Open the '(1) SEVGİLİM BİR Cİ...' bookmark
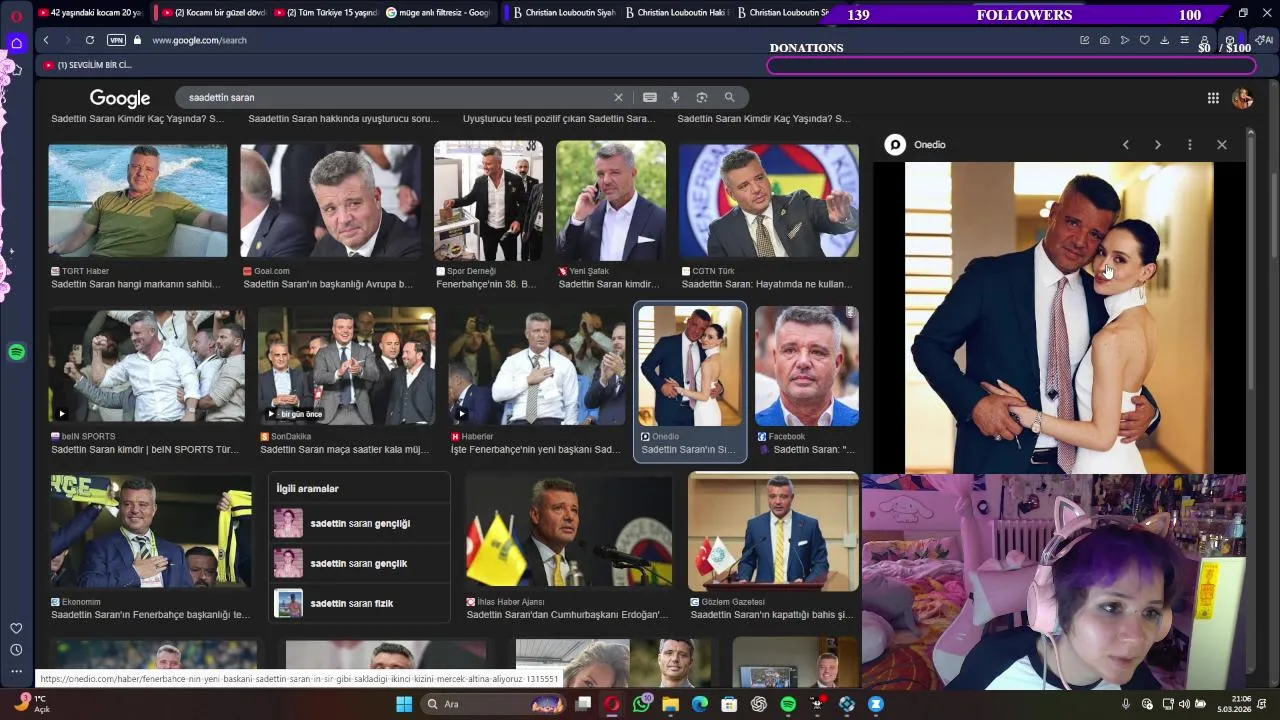1280x720 pixels. pyautogui.click(x=87, y=65)
